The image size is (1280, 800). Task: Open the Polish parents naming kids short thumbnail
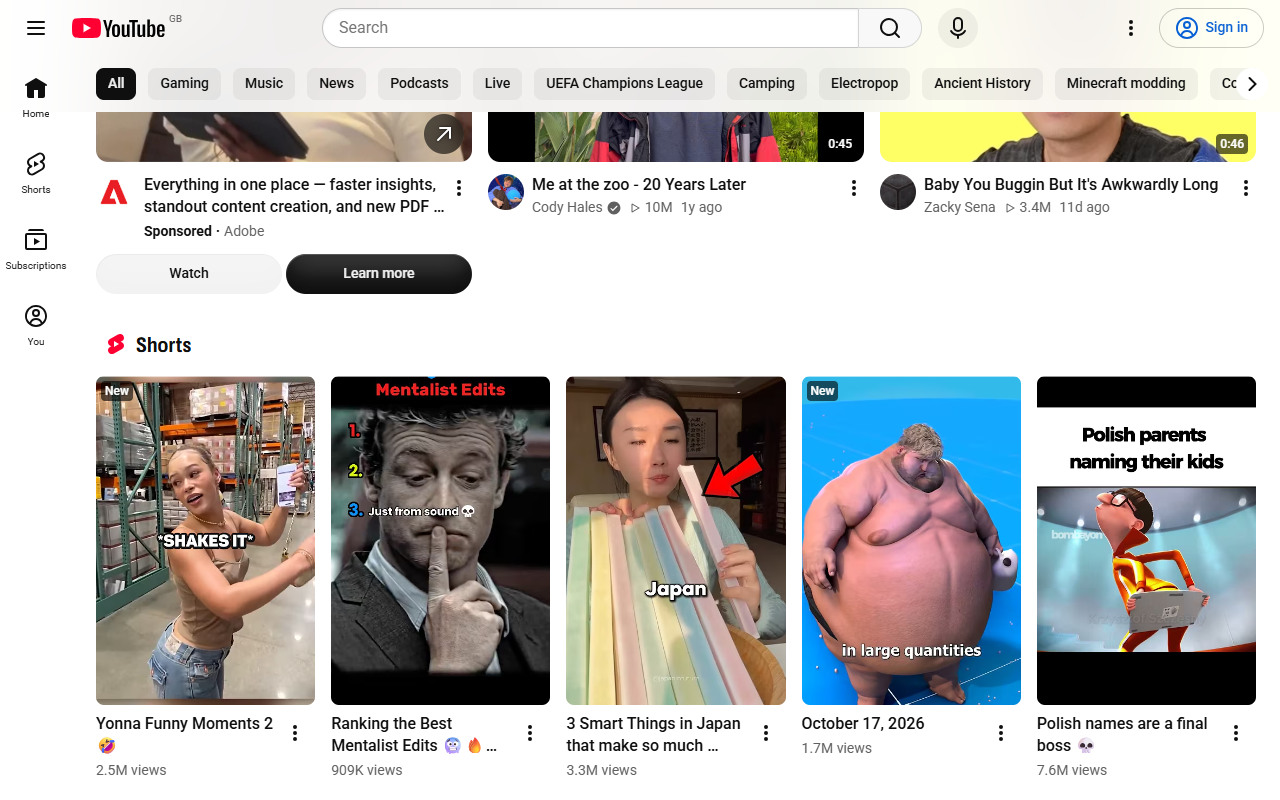1146,541
